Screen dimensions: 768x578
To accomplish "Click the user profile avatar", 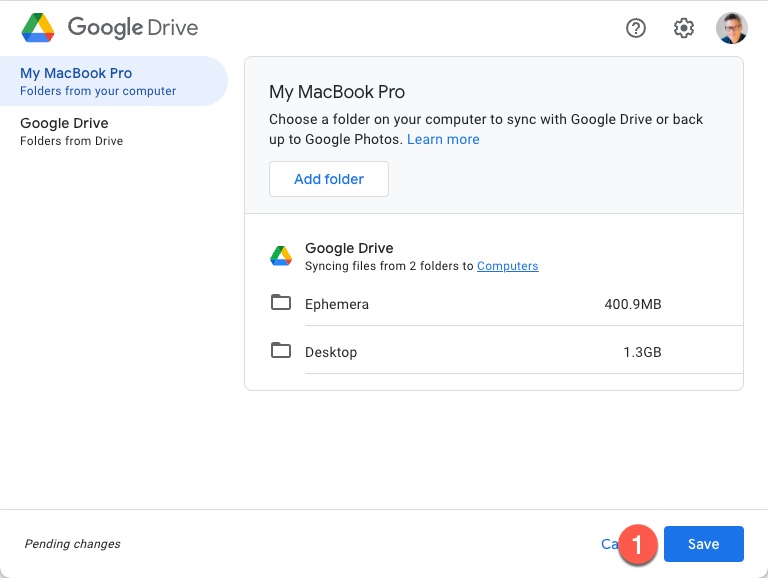I will [732, 28].
